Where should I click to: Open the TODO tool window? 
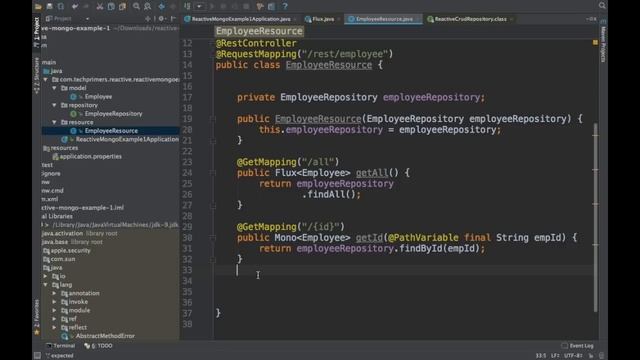point(98,346)
